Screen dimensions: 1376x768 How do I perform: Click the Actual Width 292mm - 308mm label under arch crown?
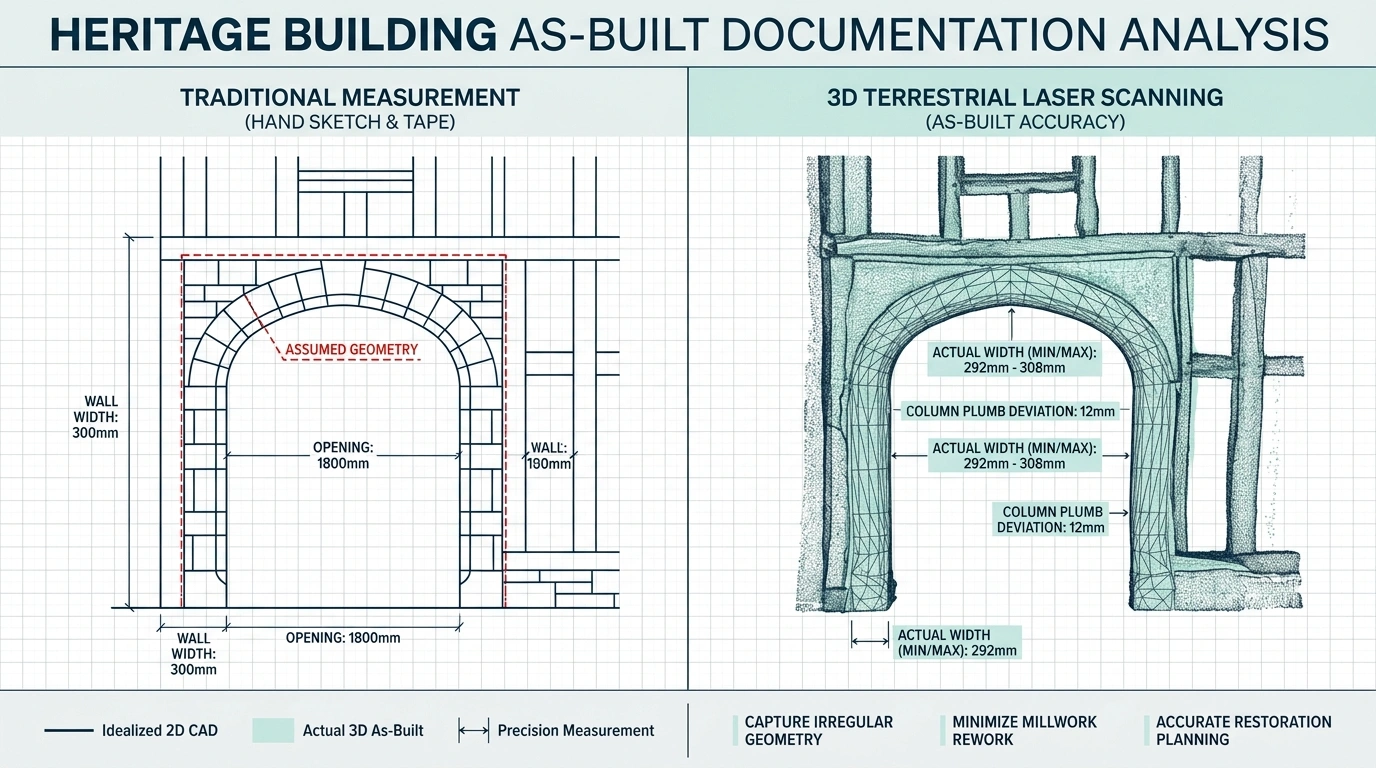point(1014,359)
